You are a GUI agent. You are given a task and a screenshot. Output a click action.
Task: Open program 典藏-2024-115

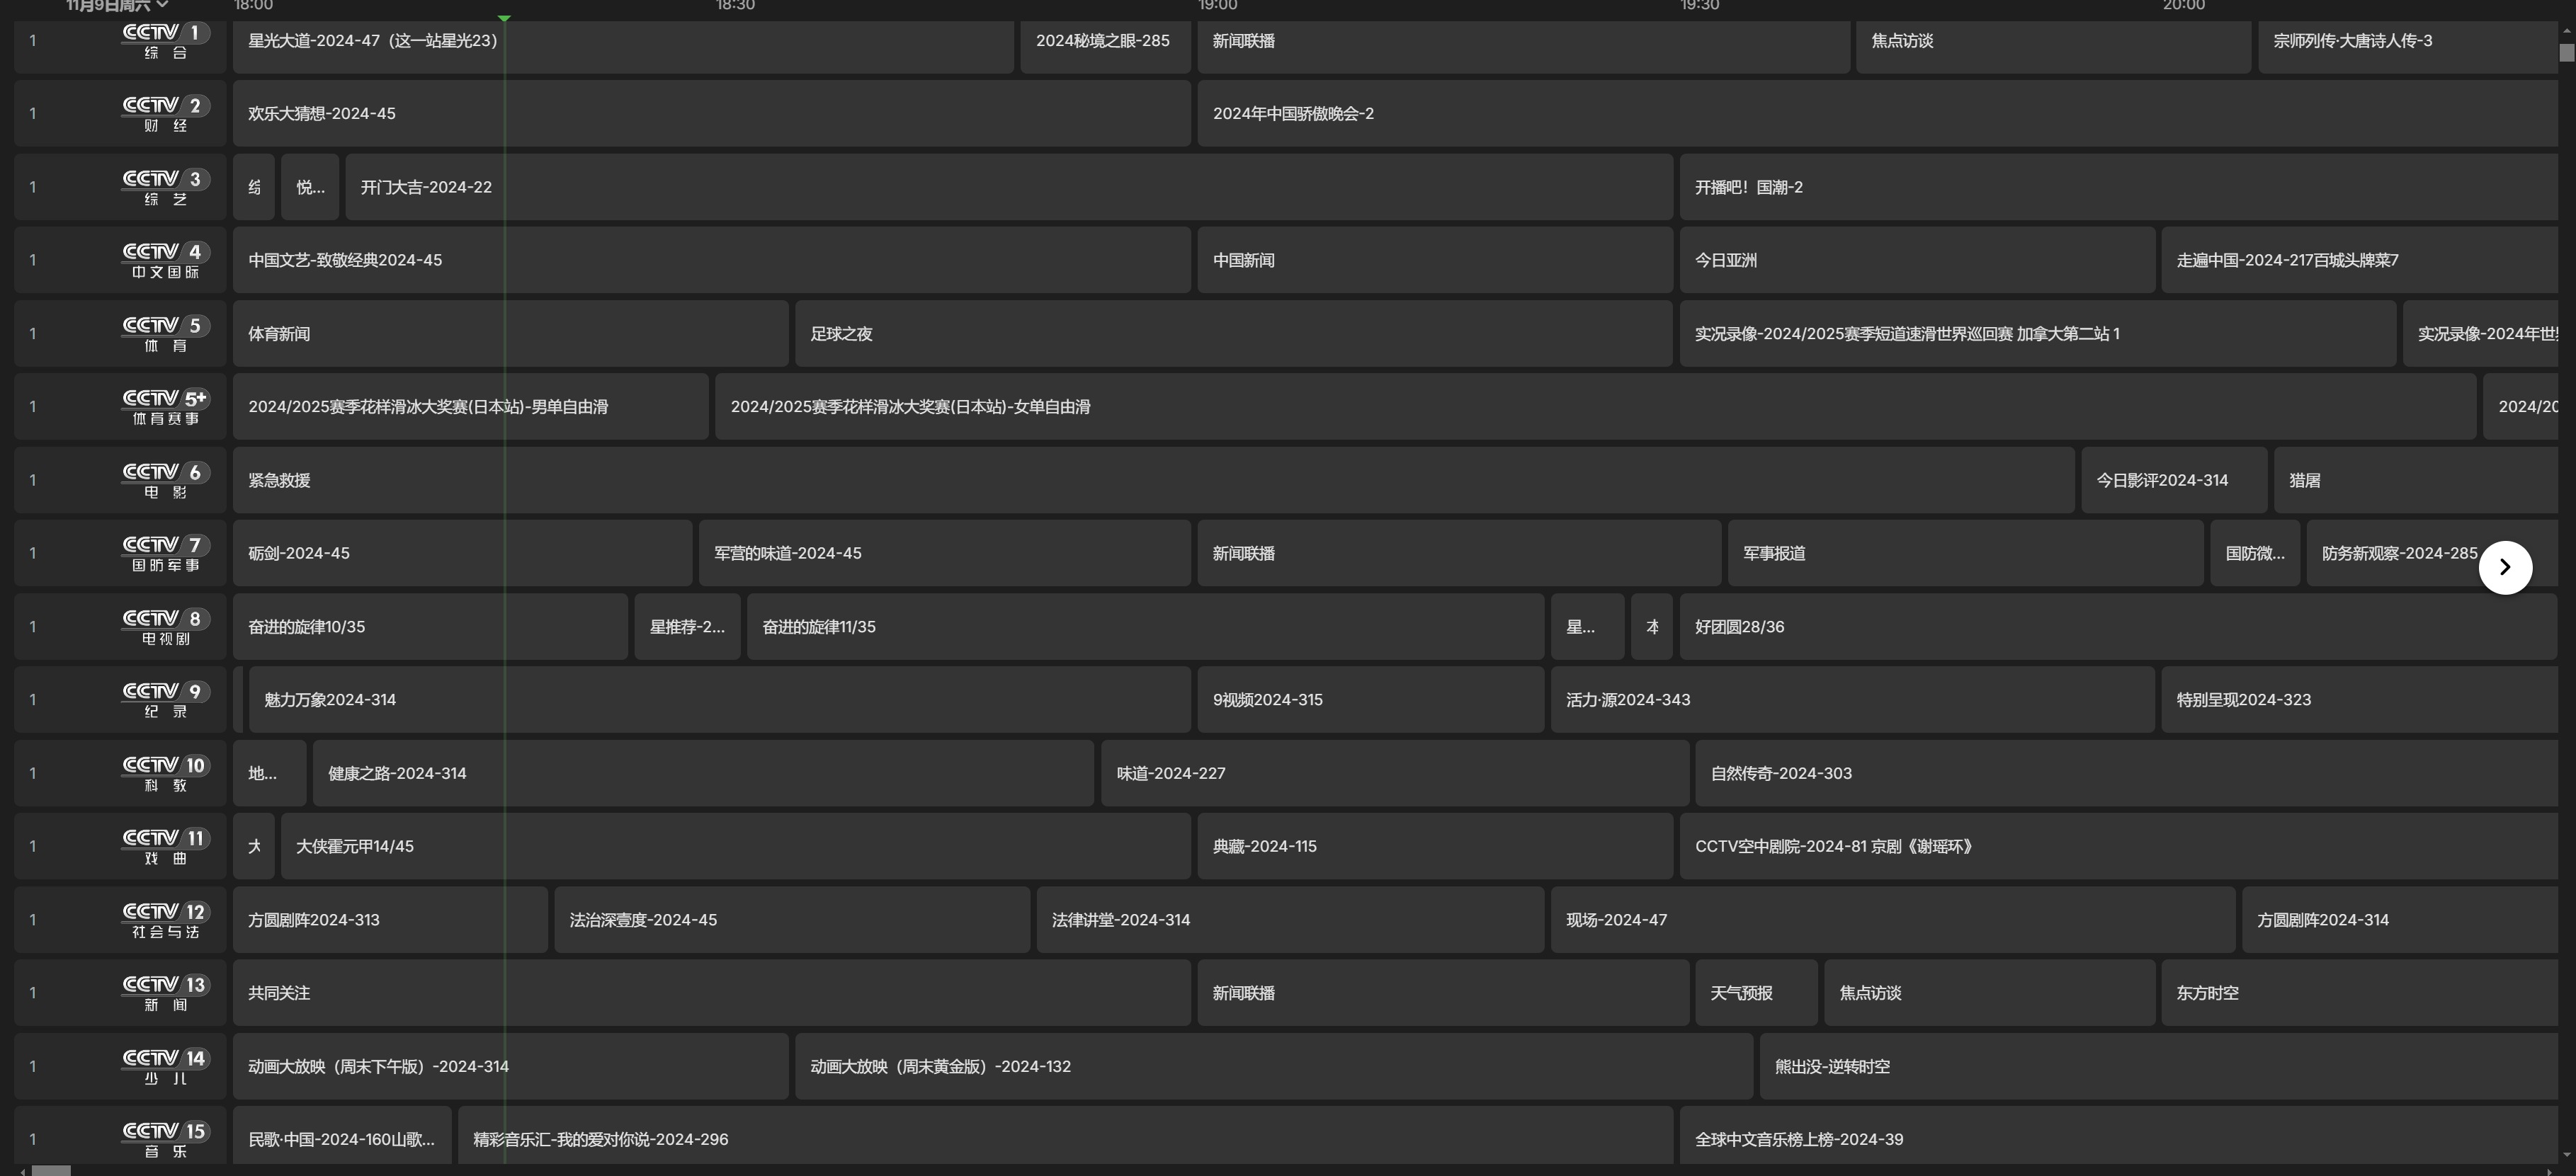[1435, 846]
